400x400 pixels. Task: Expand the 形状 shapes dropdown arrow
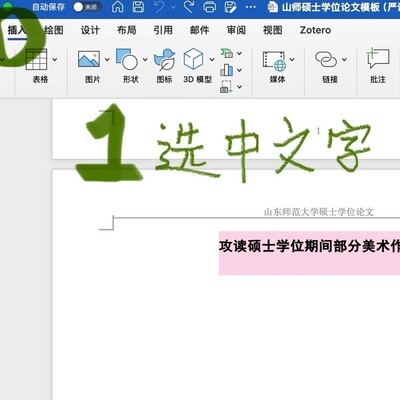[x=145, y=60]
